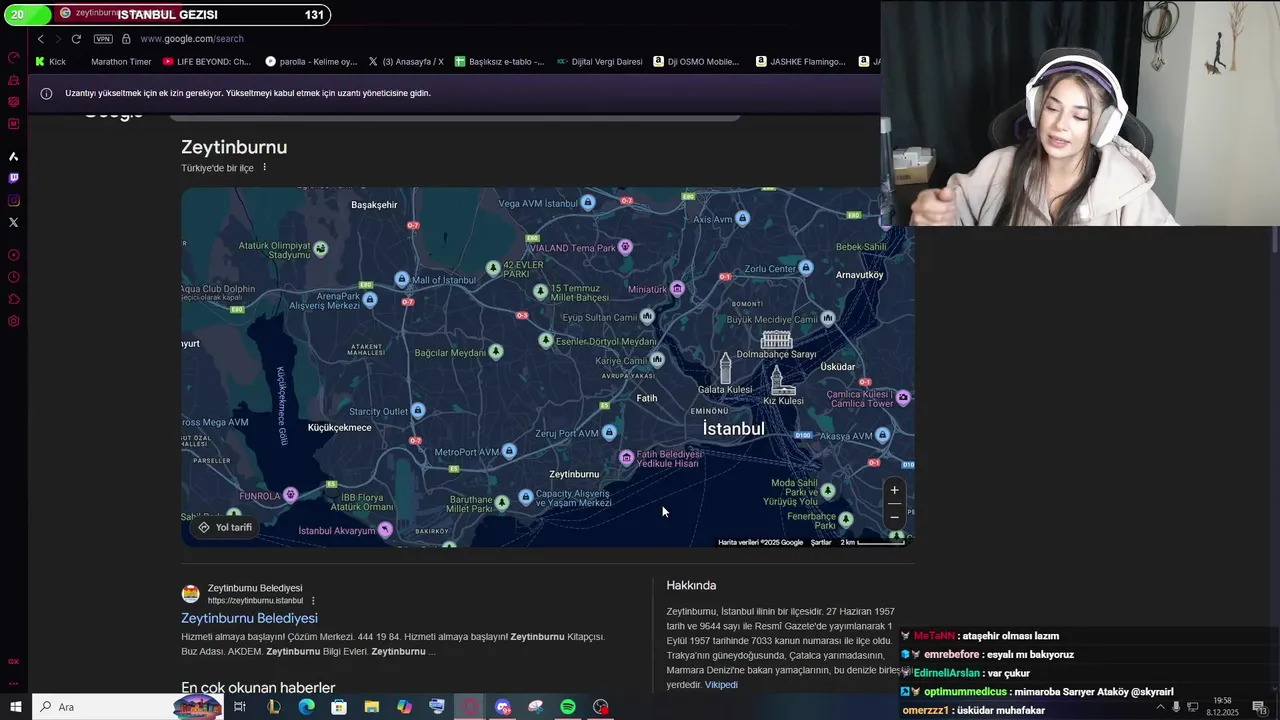Open the Zeytinburnu Belediyesi result title
This screenshot has height=720, width=1280.
click(249, 618)
